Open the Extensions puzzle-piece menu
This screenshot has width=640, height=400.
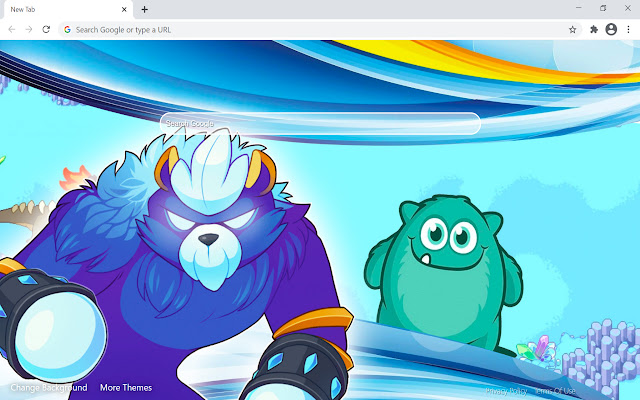594,29
